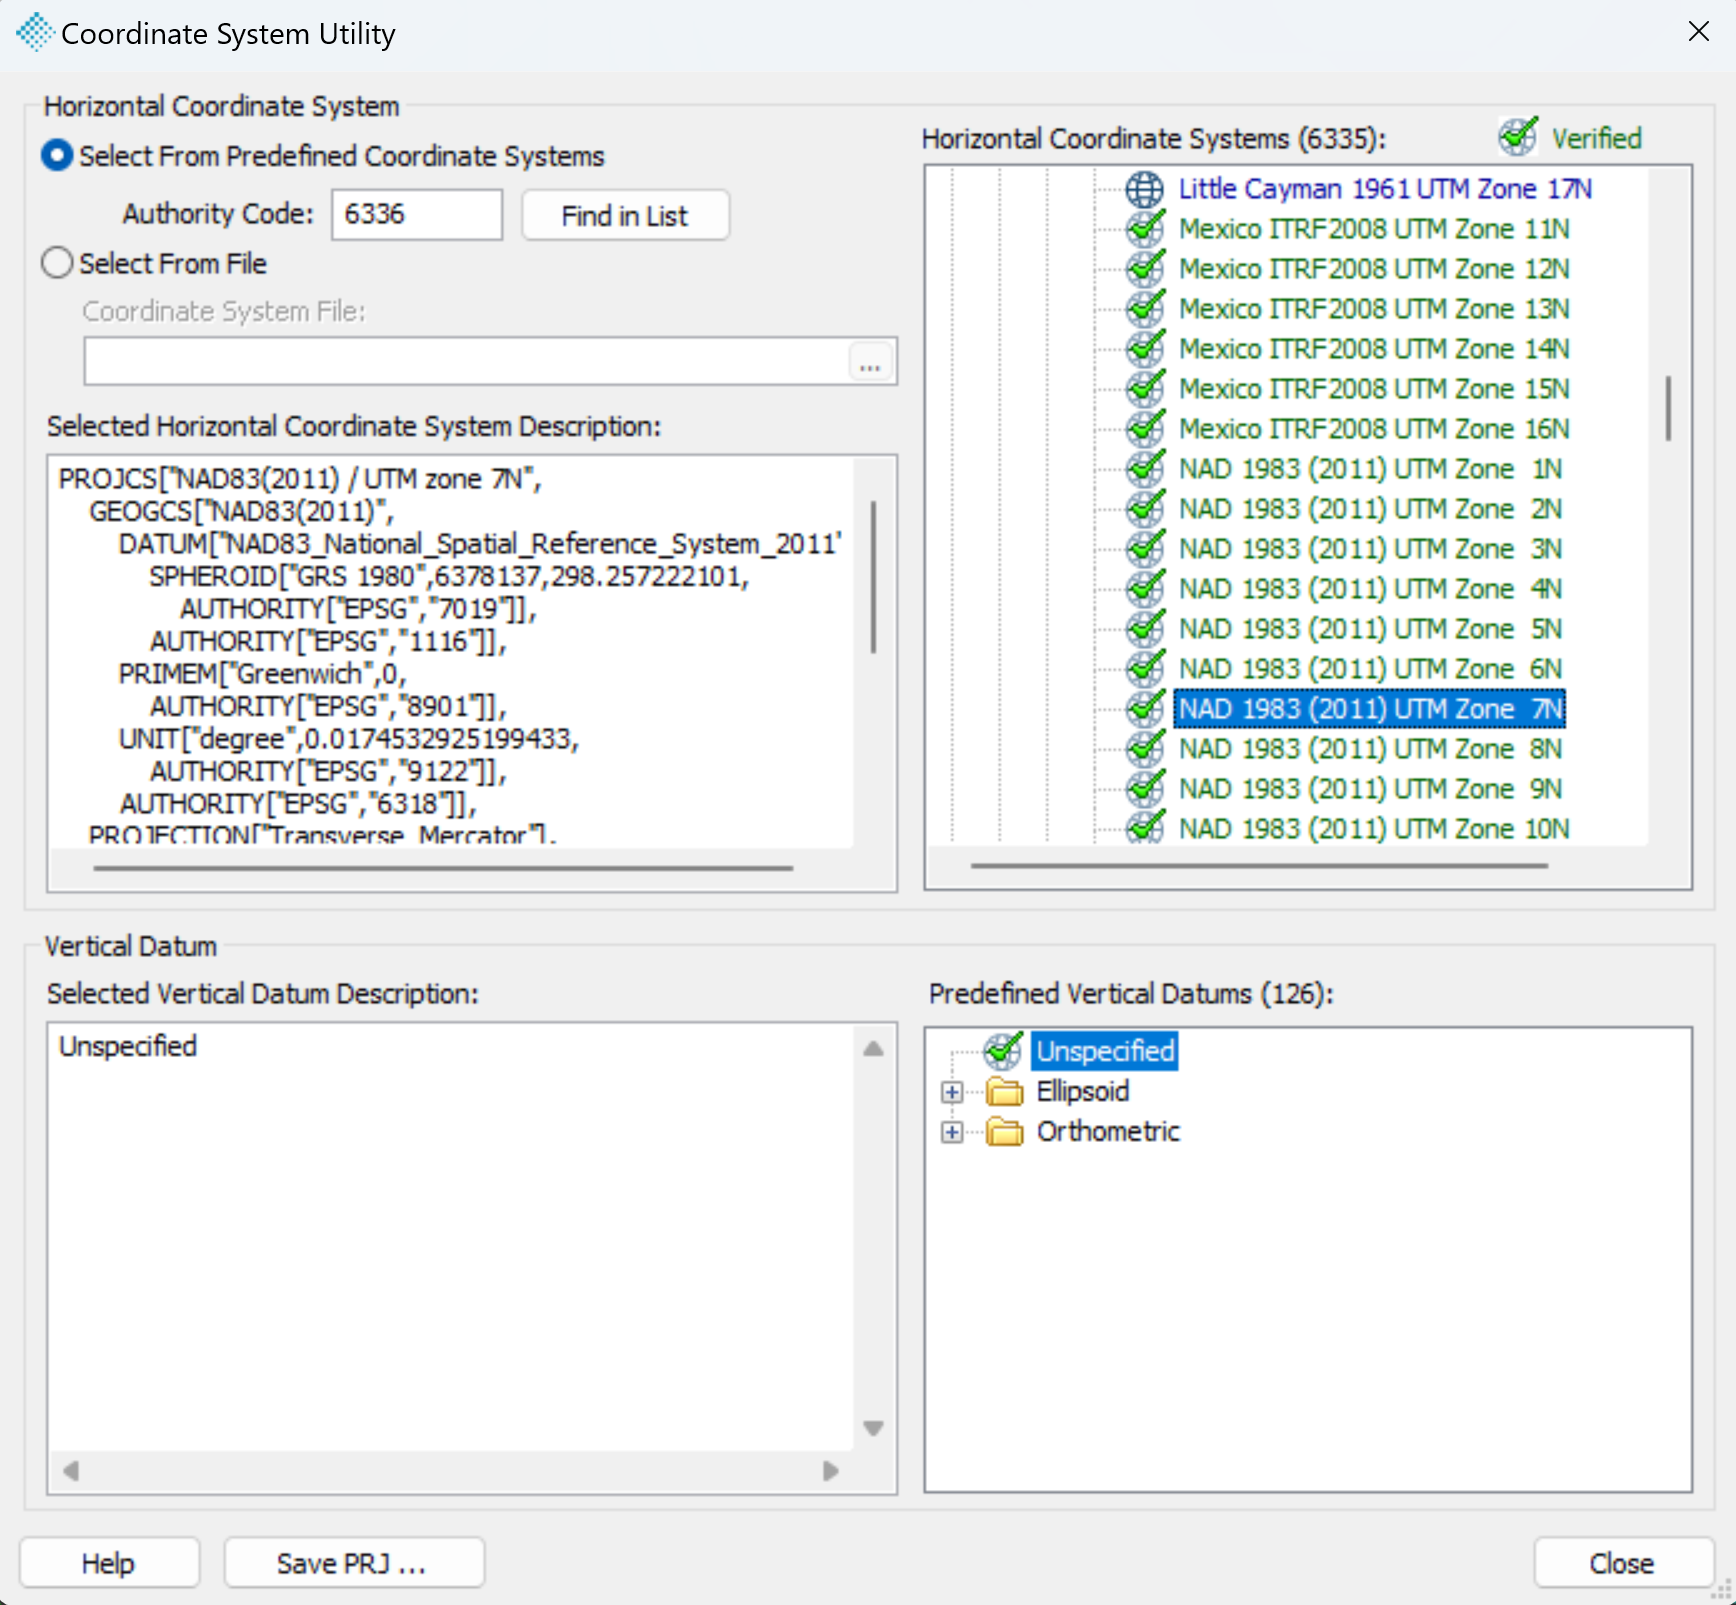Viewport: 1736px width, 1605px height.
Task: Click Save PRJ button
Action: (354, 1563)
